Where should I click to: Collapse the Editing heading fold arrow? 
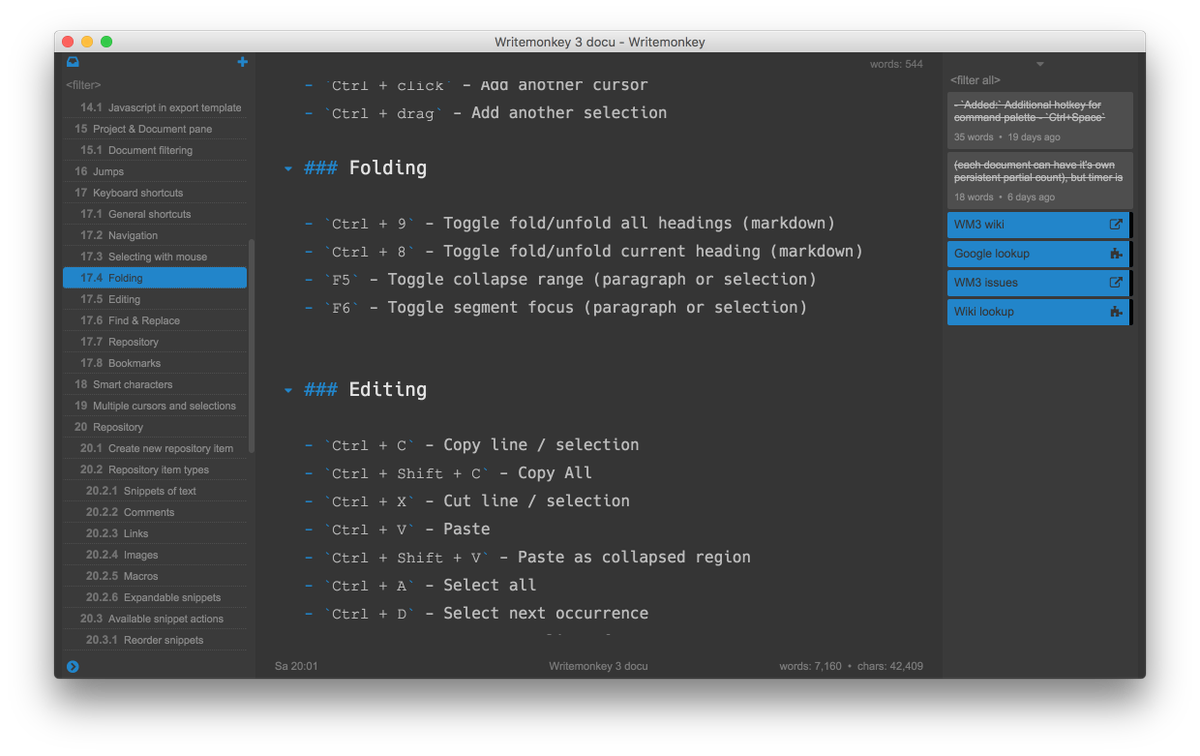point(288,391)
